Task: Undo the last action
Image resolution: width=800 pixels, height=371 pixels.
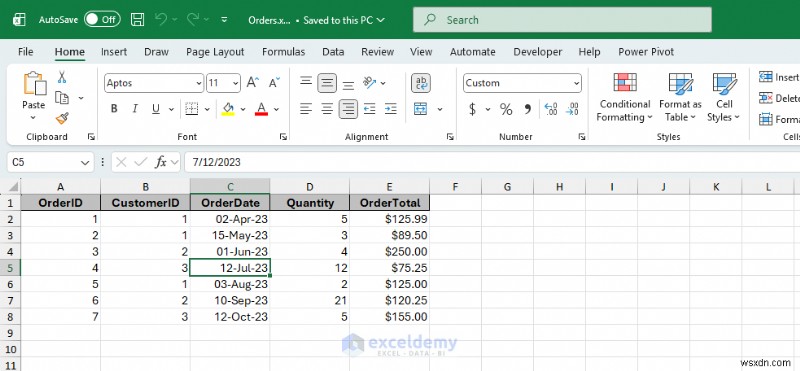Action: pos(161,20)
